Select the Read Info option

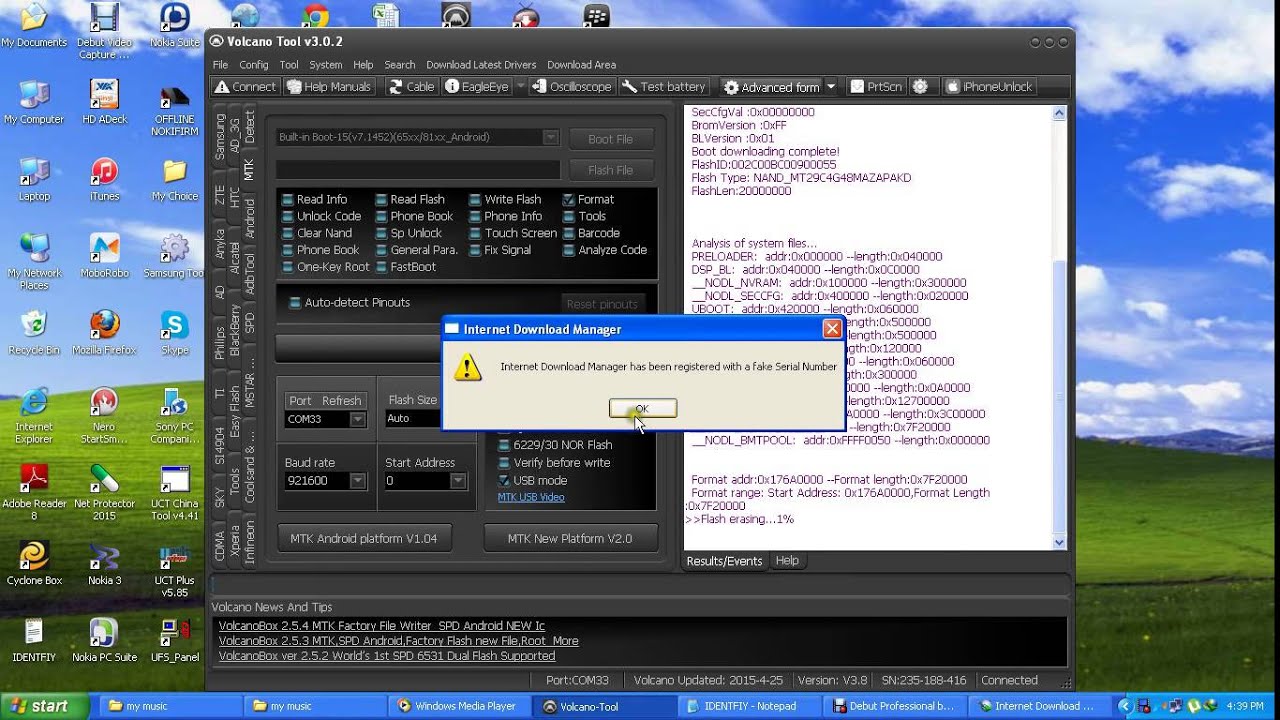[x=314, y=199]
